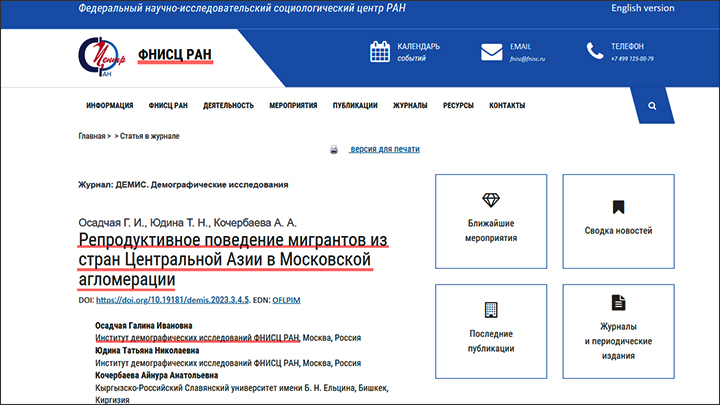This screenshot has width=720, height=405.
Task: Open Ближайшие мероприятия card
Action: [491, 221]
